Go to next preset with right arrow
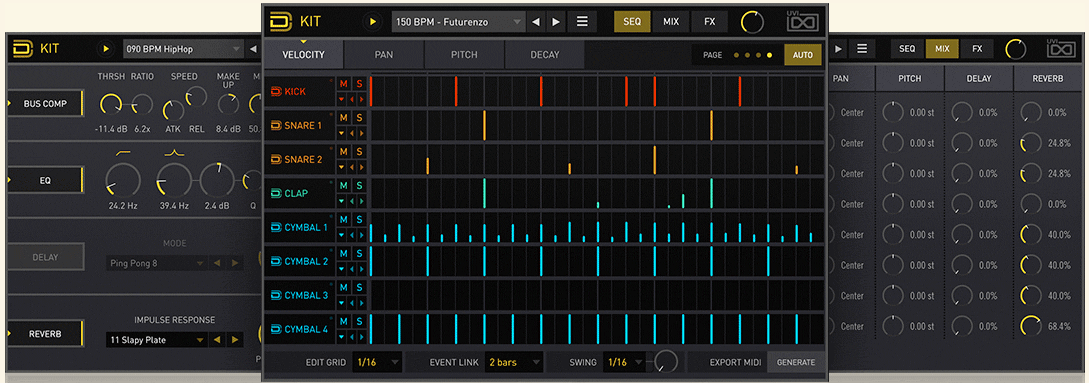Viewport: 1089px width, 383px height. click(556, 22)
